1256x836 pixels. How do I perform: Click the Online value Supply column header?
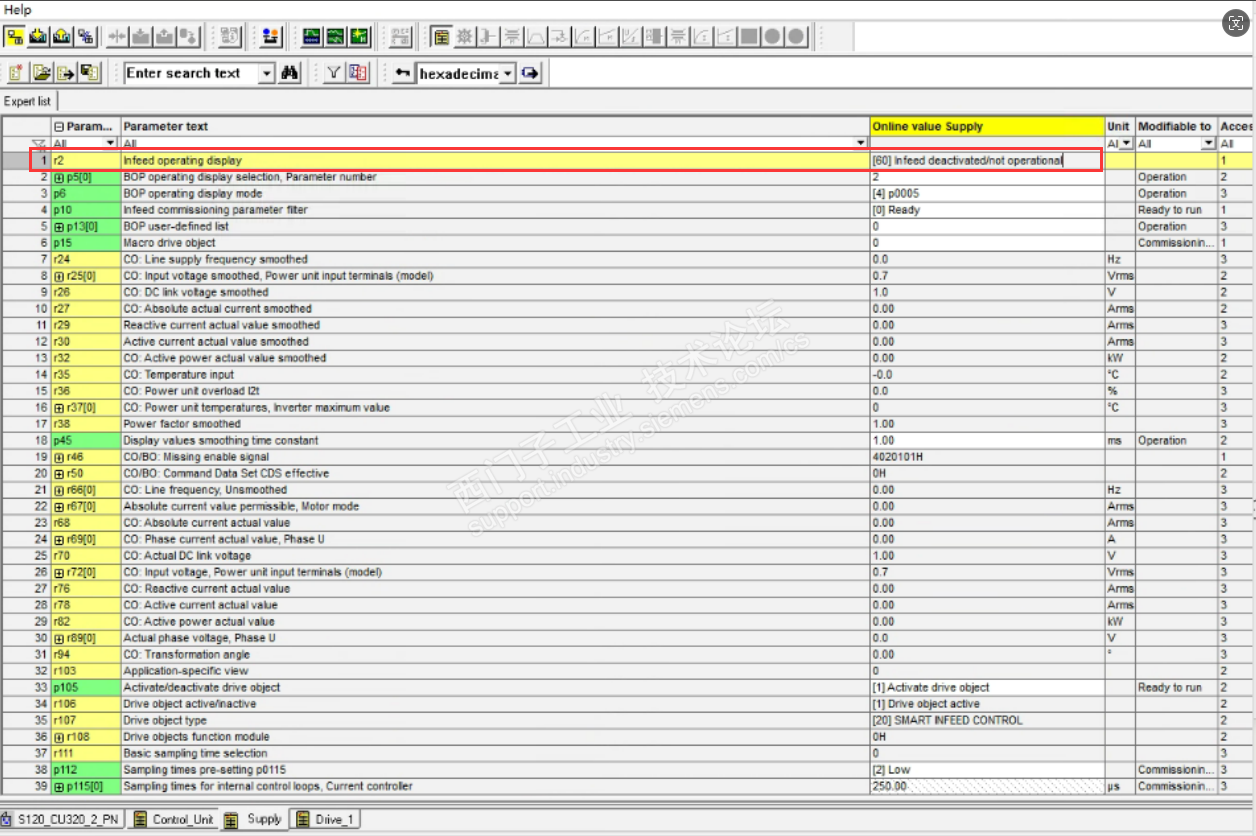(x=987, y=127)
